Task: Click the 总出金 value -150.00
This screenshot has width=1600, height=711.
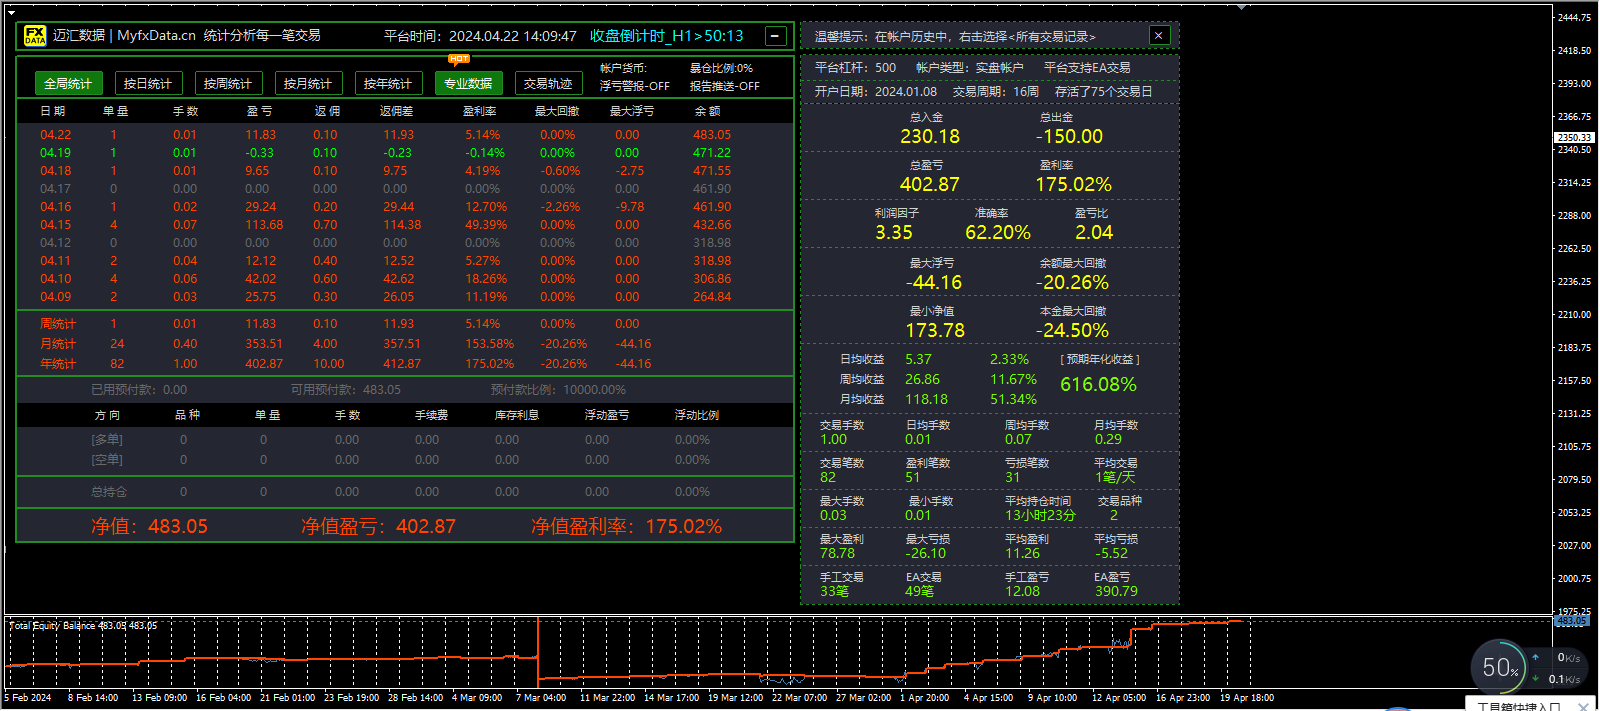Action: point(1069,137)
